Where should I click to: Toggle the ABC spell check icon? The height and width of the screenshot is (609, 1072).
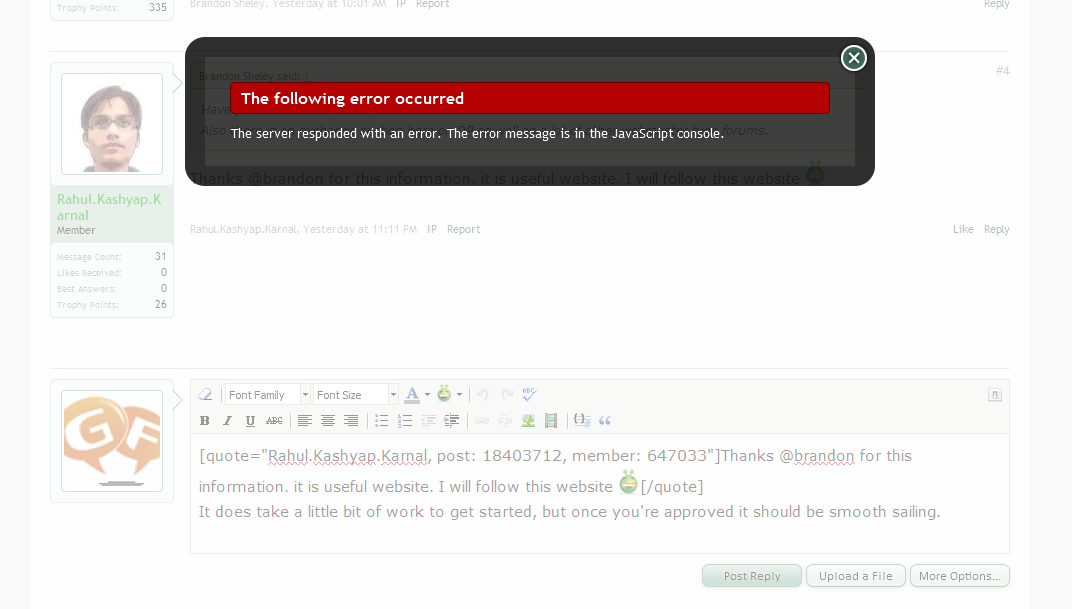coord(529,394)
